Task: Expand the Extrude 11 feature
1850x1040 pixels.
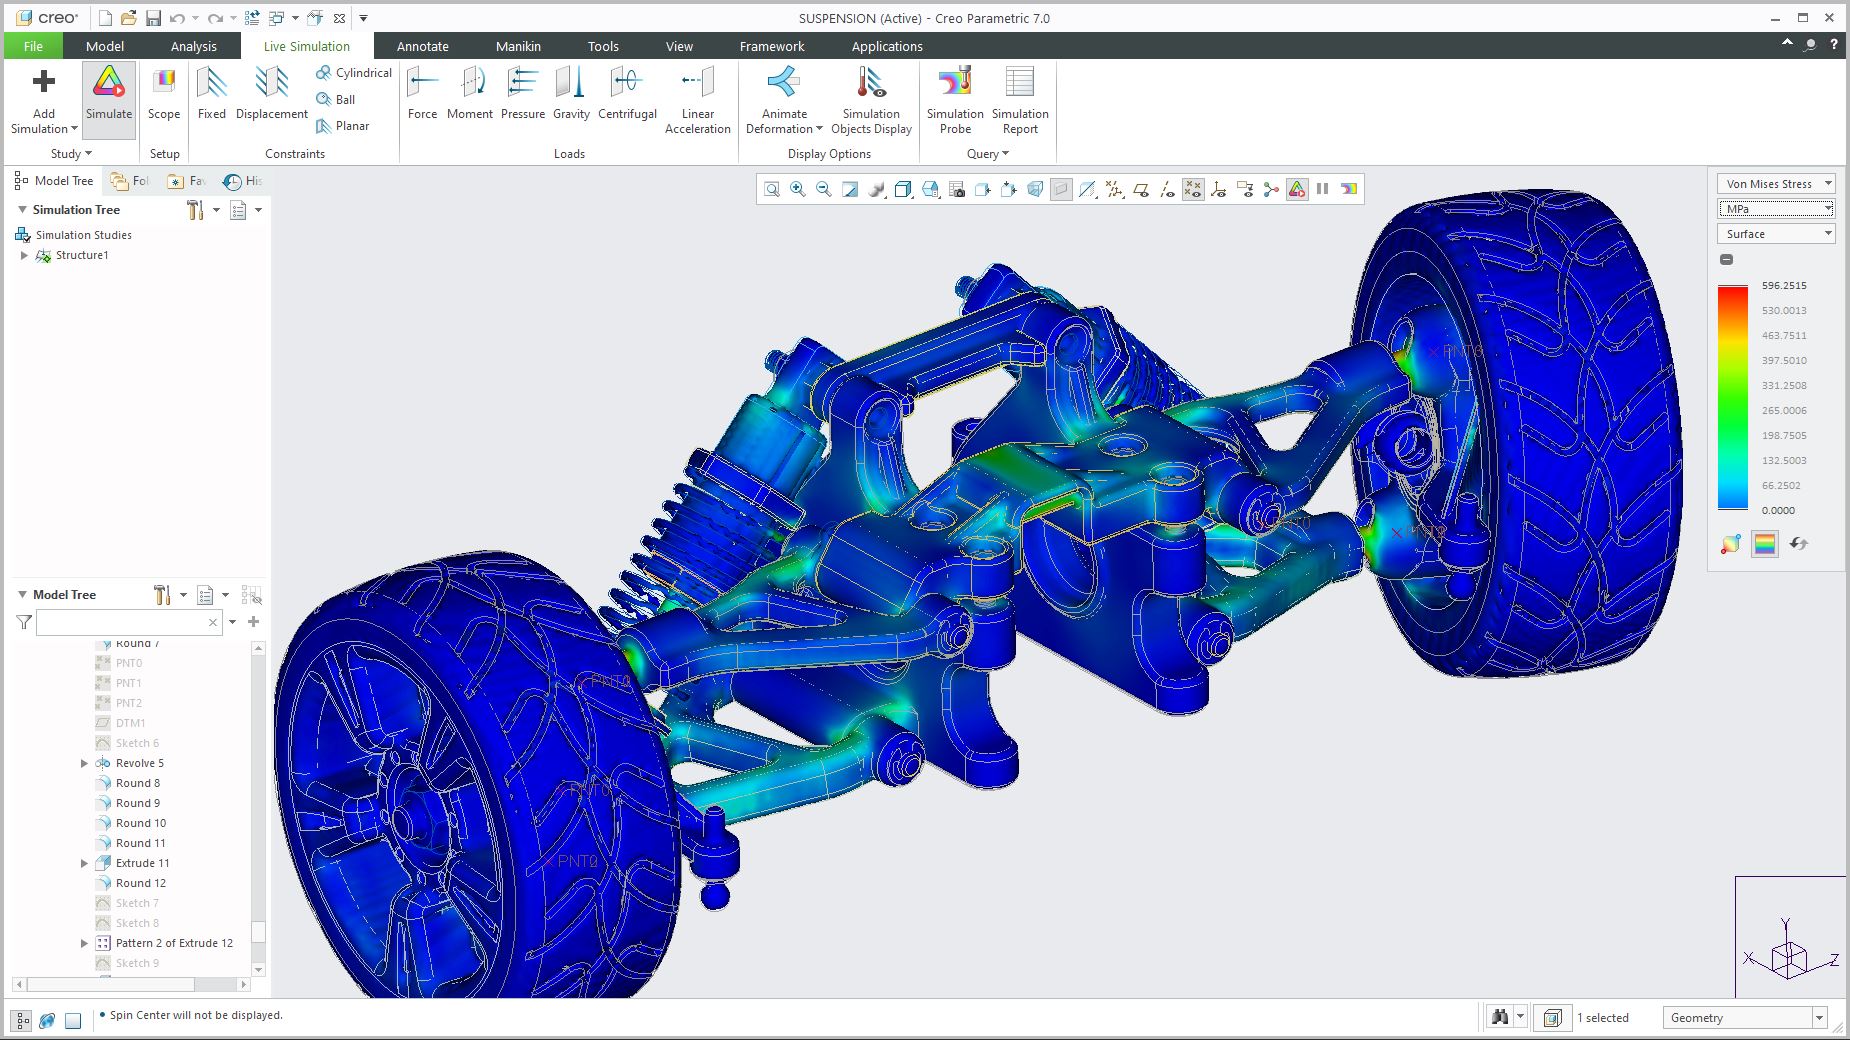Action: 85,863
